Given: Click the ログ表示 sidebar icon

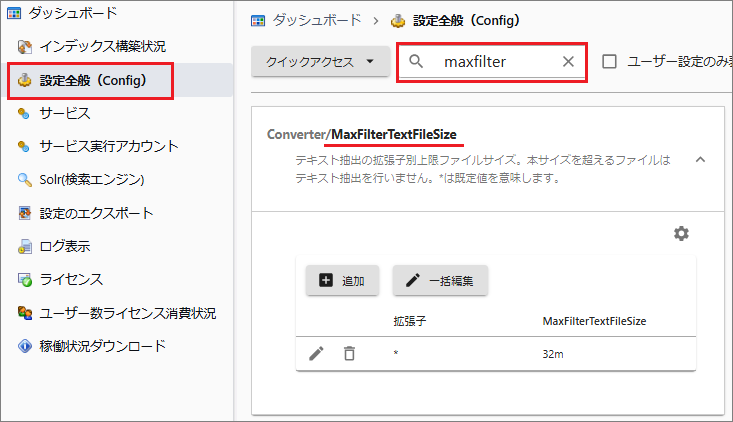Looking at the screenshot, I should [25, 246].
